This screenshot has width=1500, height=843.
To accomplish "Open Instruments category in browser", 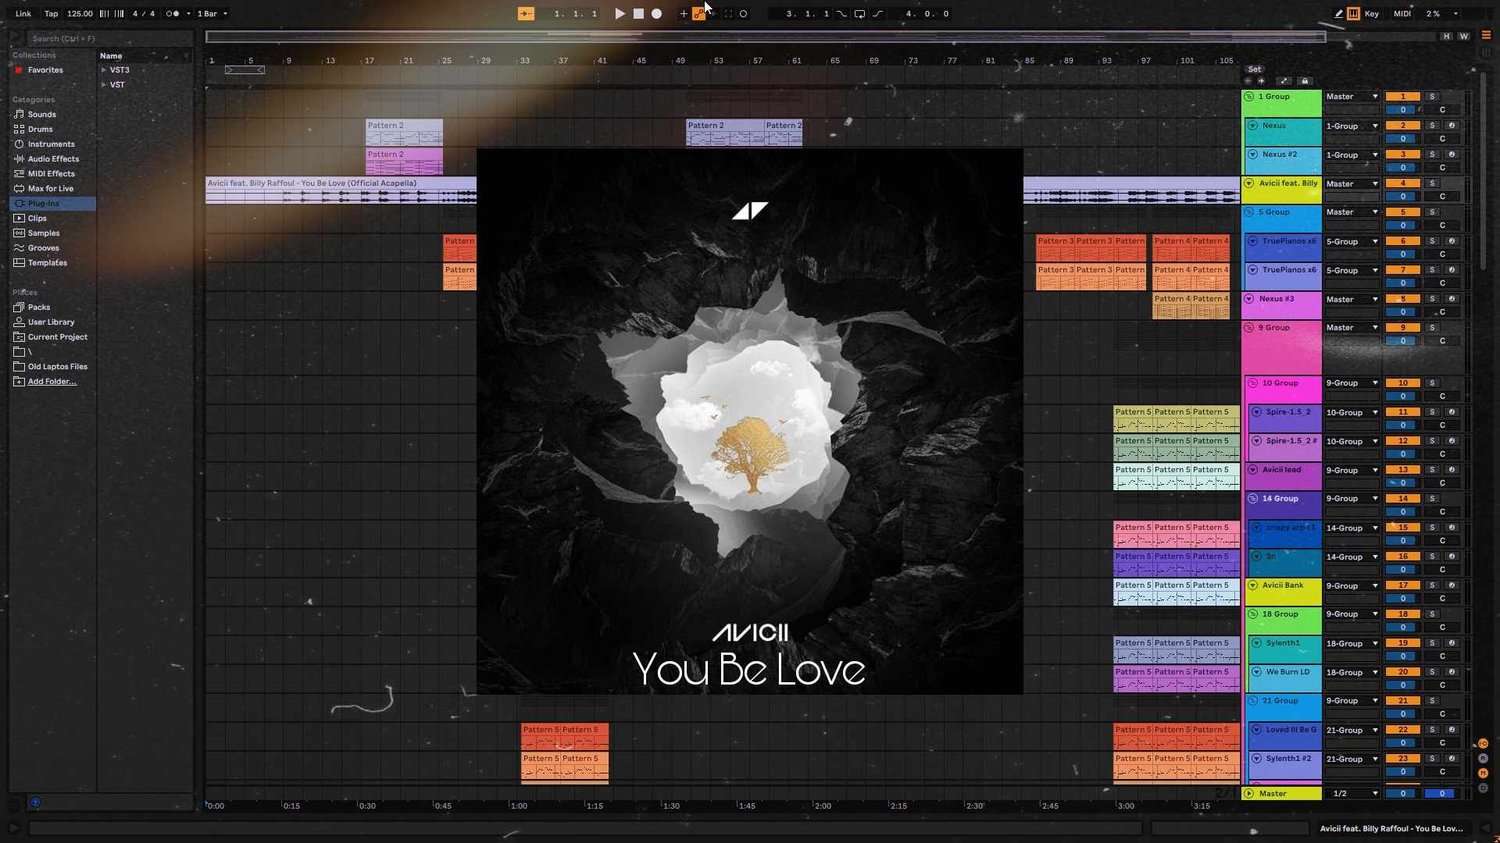I will click(50, 144).
